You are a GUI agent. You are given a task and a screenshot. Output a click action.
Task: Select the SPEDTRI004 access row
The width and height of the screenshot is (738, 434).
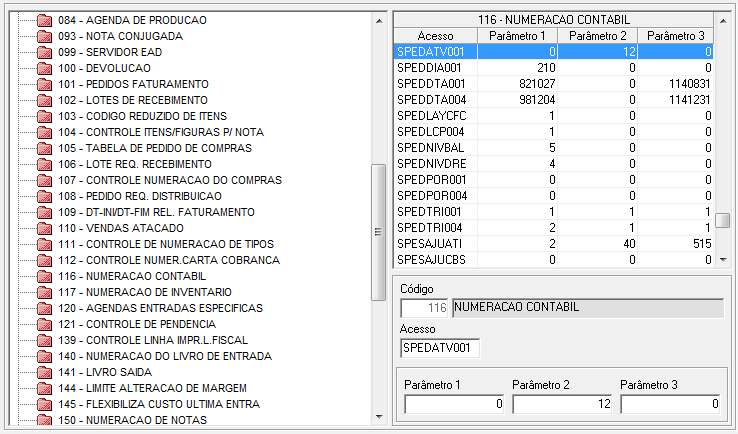tap(553, 228)
